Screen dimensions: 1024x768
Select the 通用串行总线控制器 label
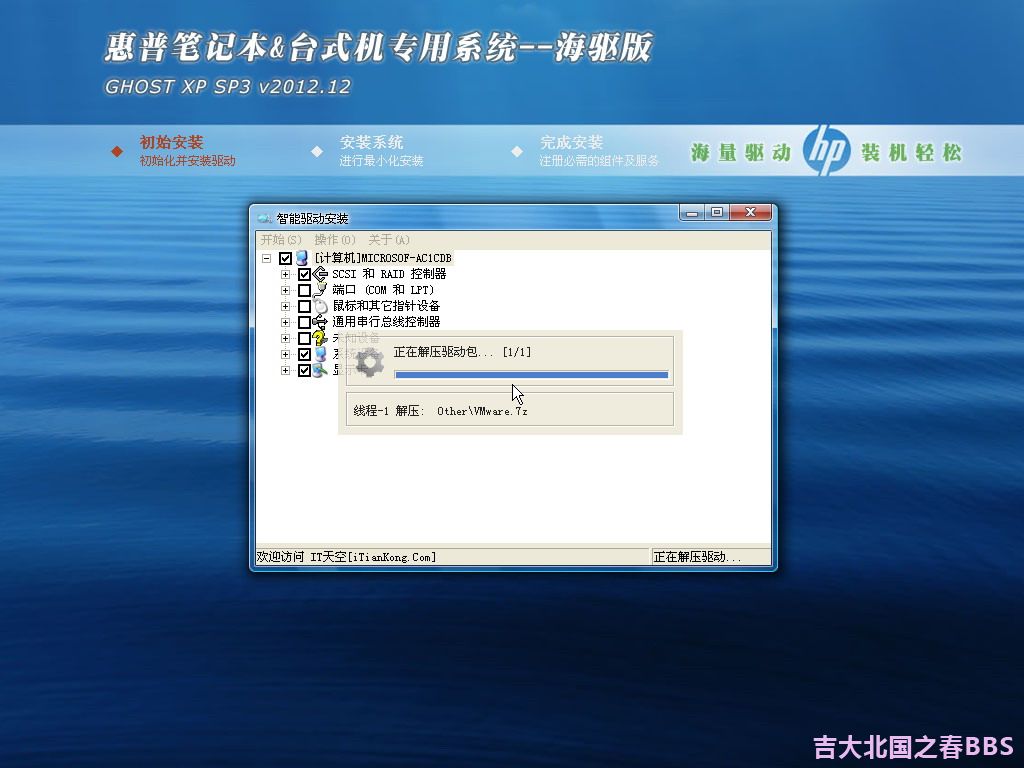(387, 322)
